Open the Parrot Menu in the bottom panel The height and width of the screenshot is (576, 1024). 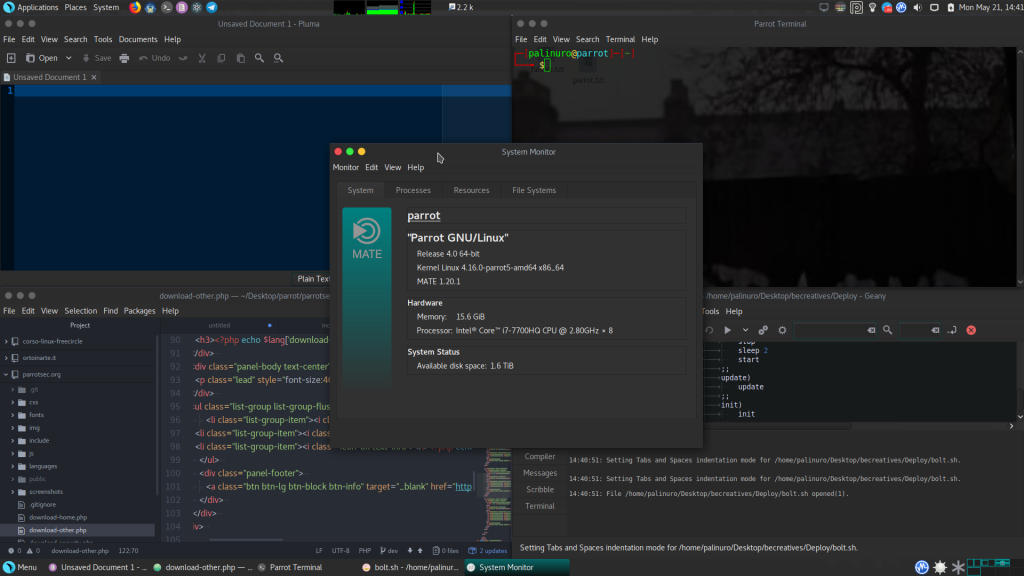pyautogui.click(x=16, y=566)
